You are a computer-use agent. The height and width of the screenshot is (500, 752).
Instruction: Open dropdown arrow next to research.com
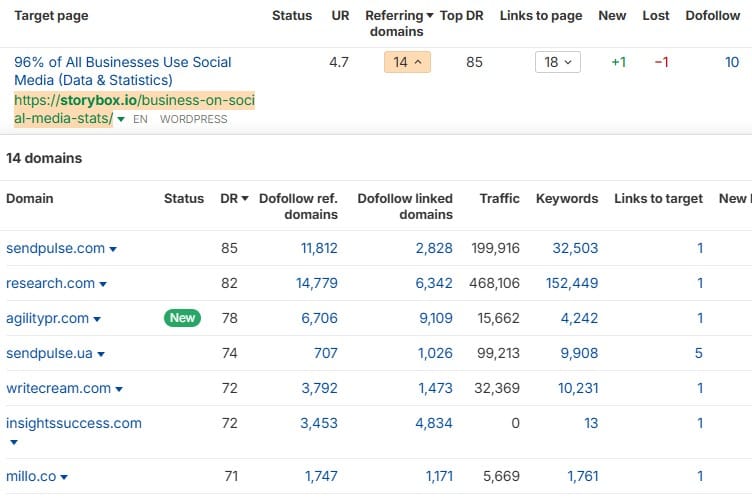tap(103, 284)
